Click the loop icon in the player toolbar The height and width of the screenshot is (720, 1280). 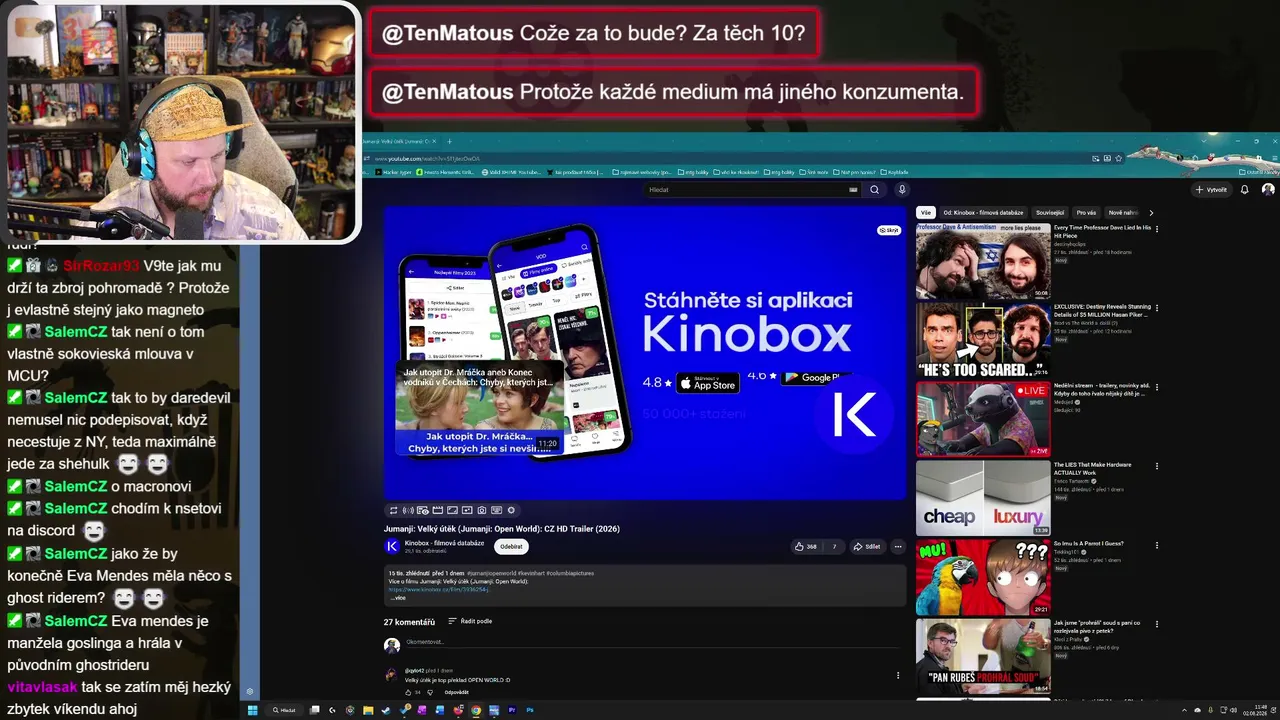[x=394, y=510]
